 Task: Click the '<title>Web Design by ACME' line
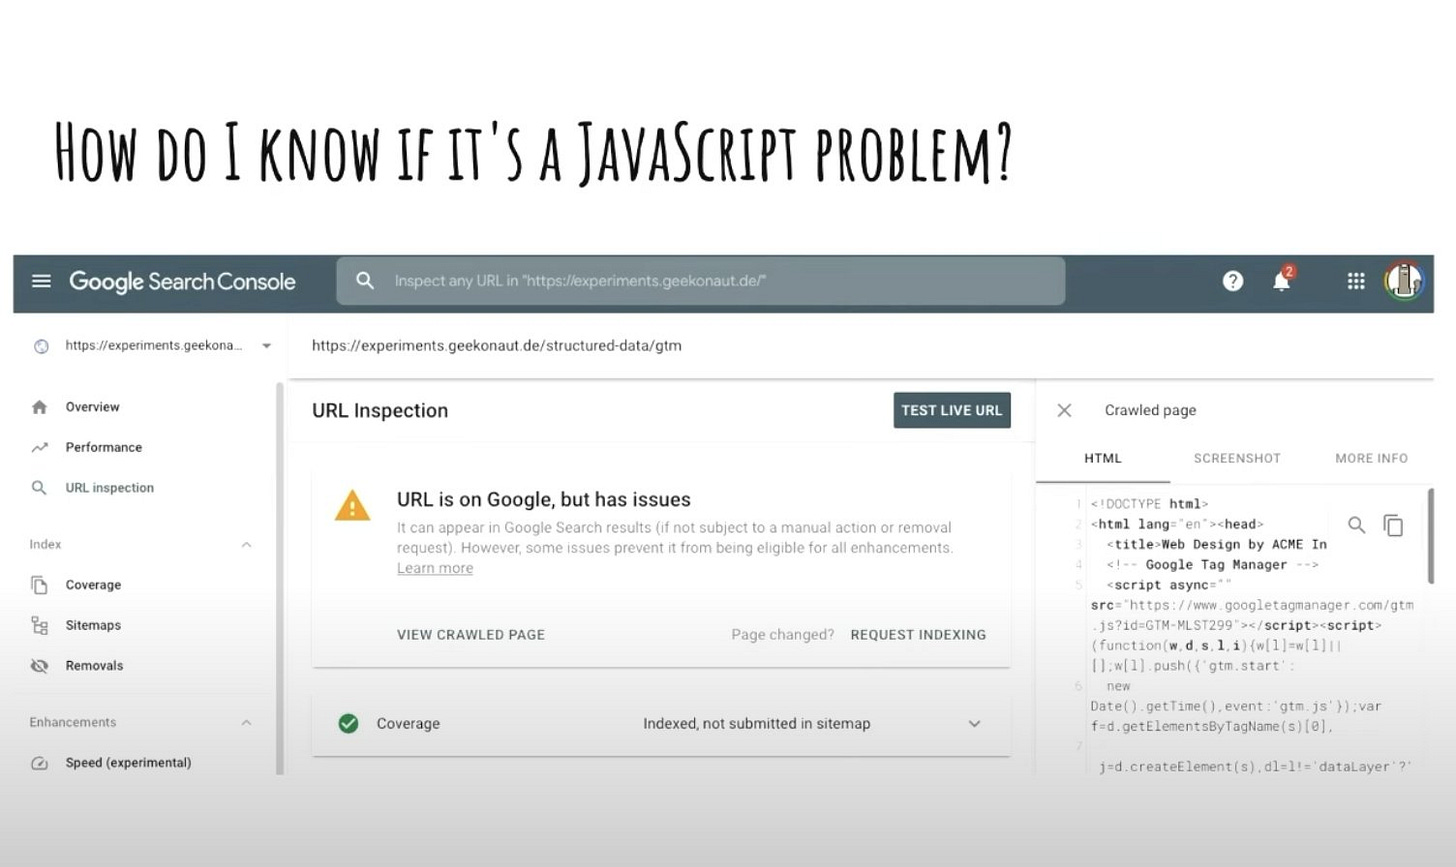point(1217,544)
